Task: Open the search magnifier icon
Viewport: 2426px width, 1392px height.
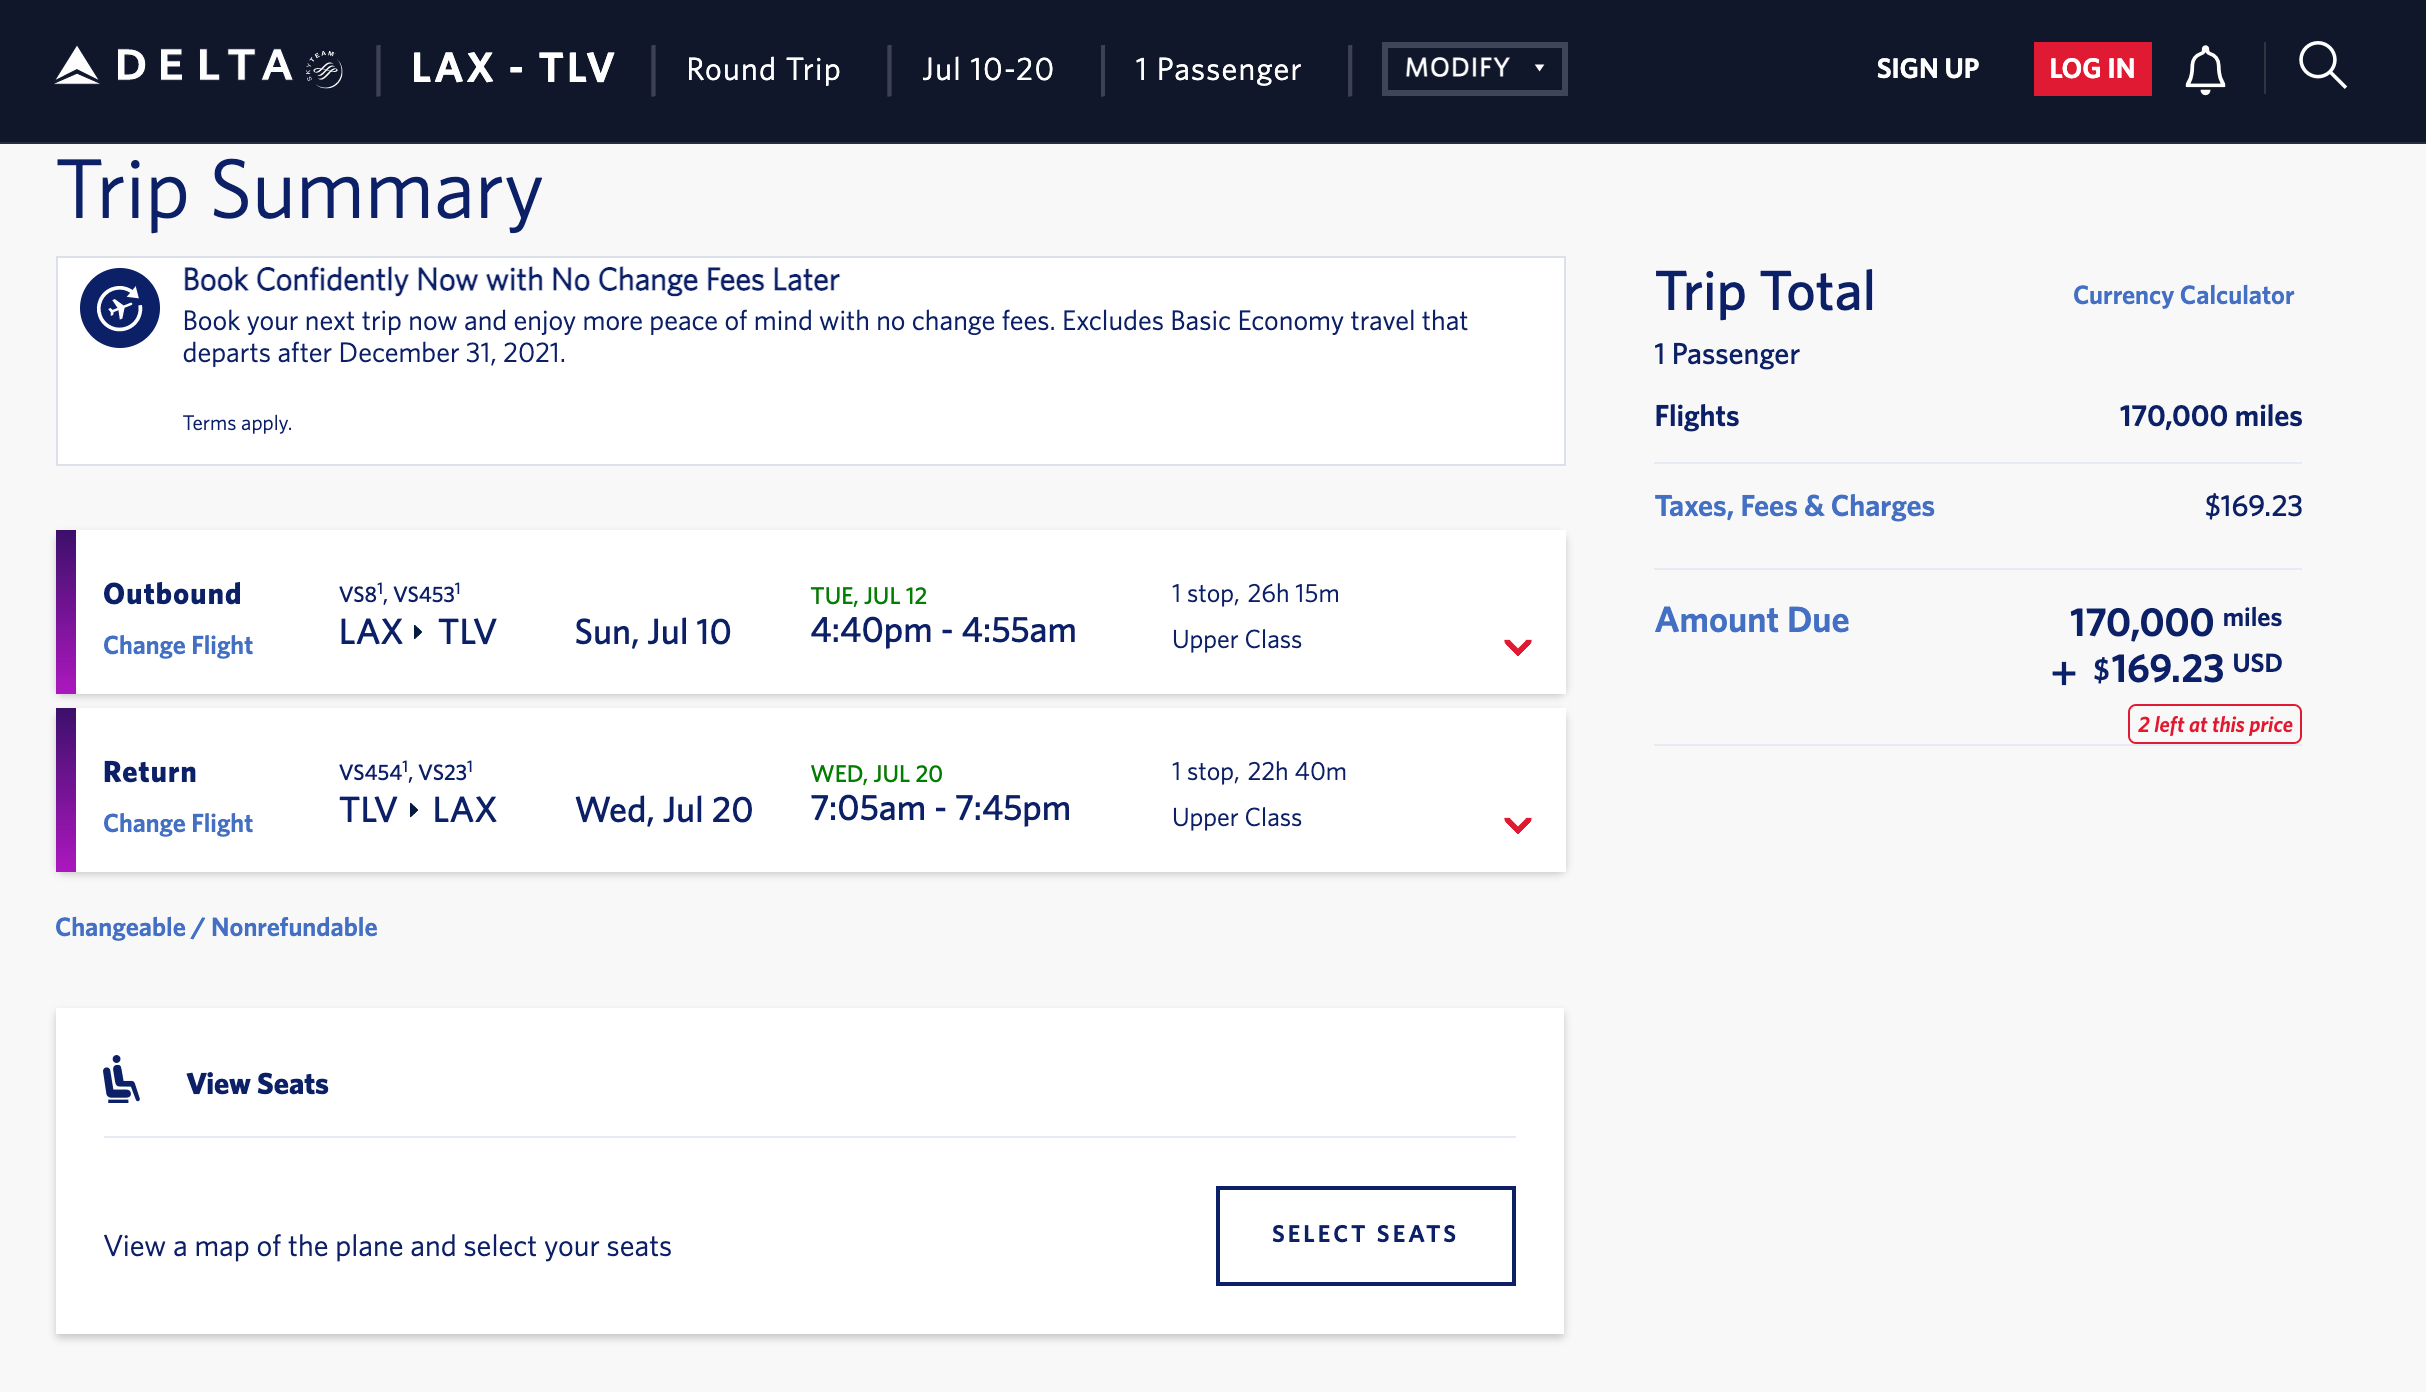Action: pyautogui.click(x=2321, y=67)
